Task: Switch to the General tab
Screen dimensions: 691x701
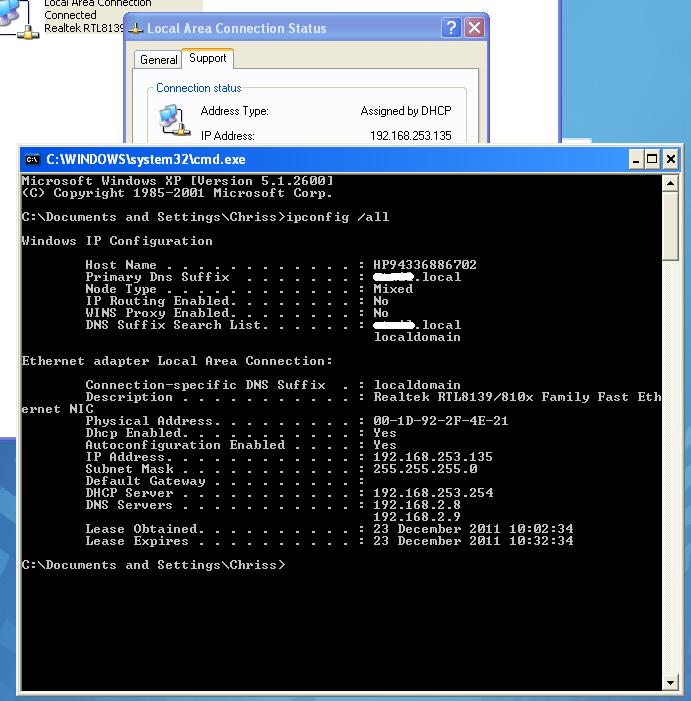Action: (x=158, y=59)
